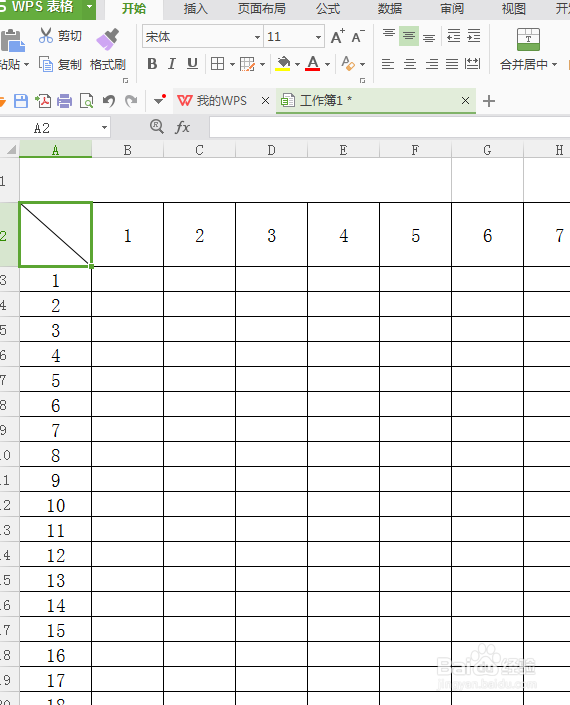The height and width of the screenshot is (705, 570).
Task: Open font settings dialog launcher
Action: [x=362, y=80]
